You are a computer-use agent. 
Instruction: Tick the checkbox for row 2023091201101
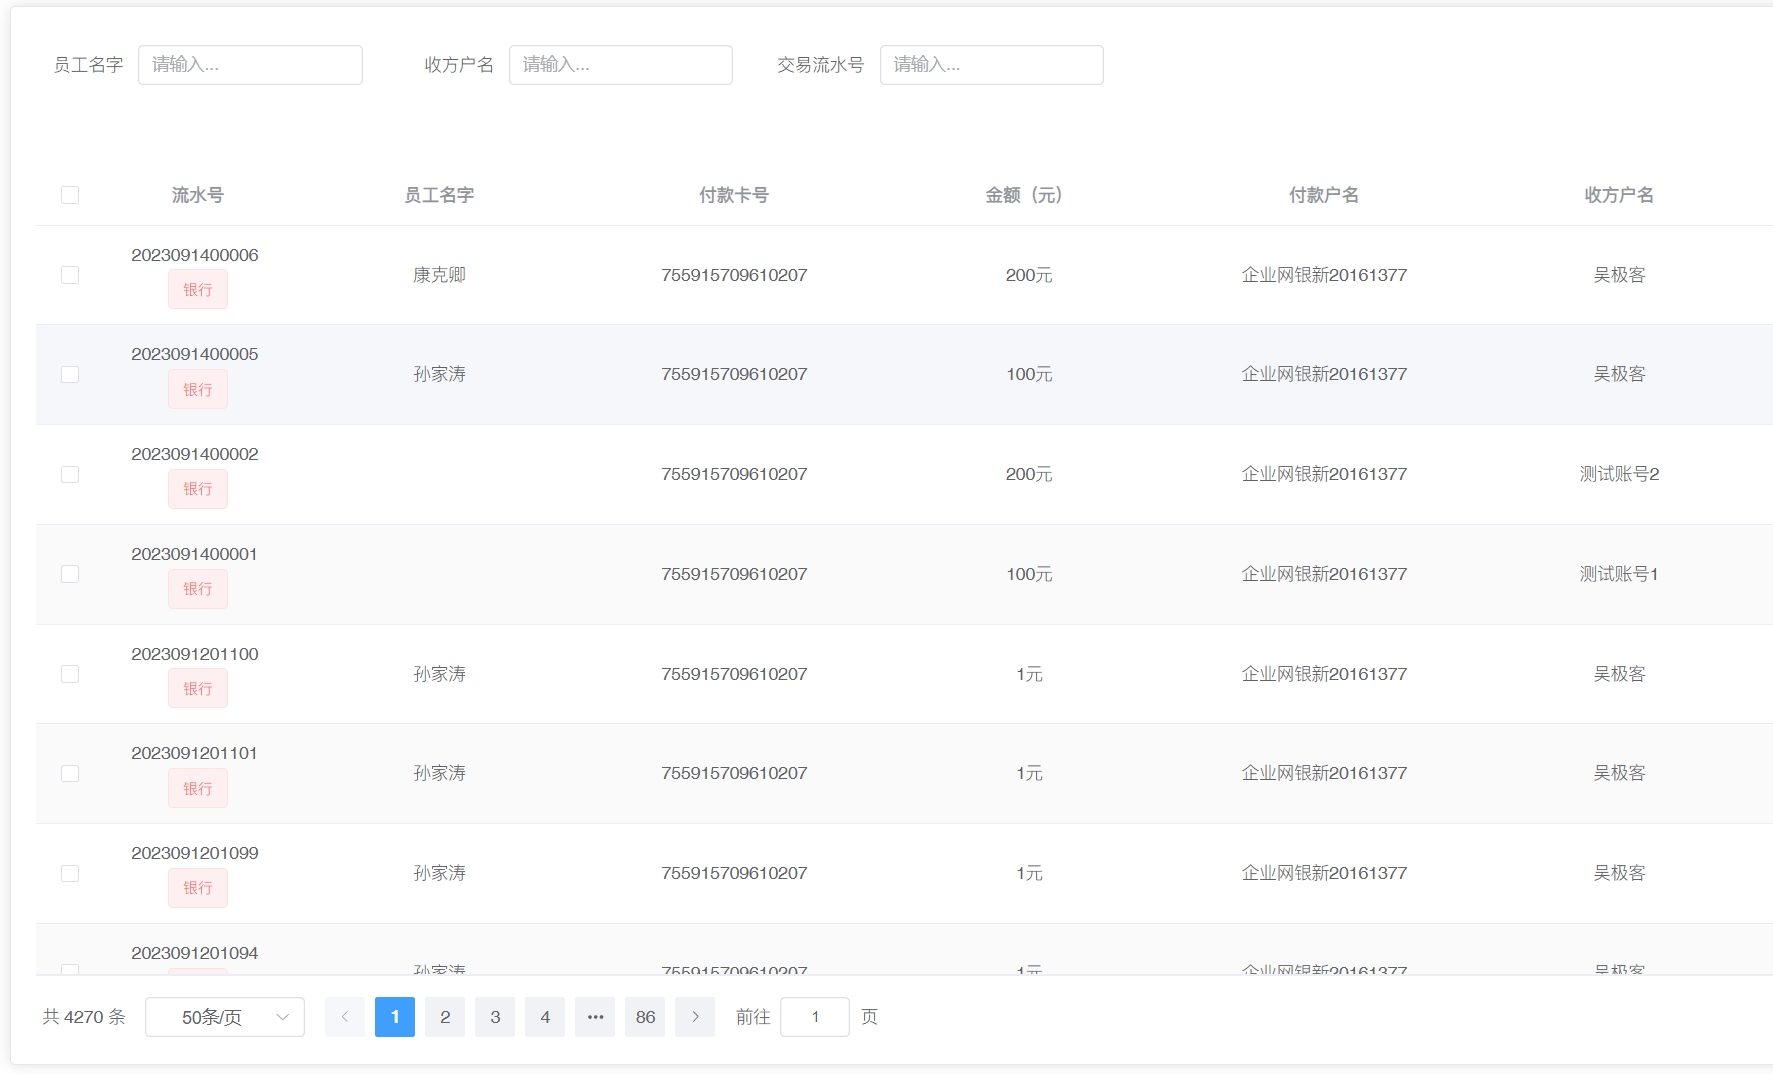(x=70, y=773)
